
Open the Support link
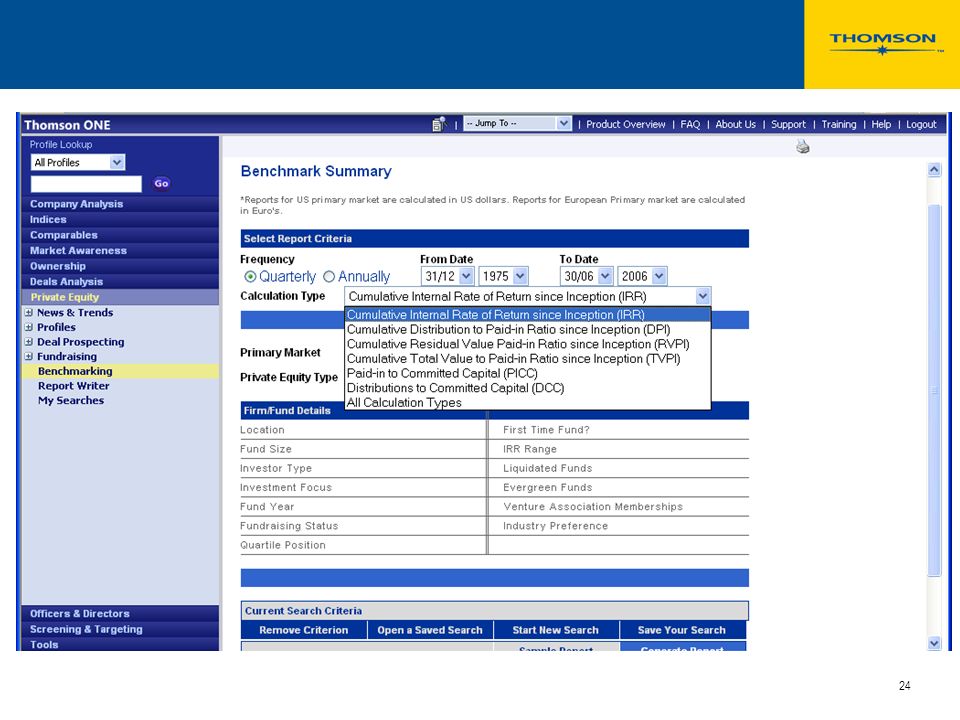[788, 124]
